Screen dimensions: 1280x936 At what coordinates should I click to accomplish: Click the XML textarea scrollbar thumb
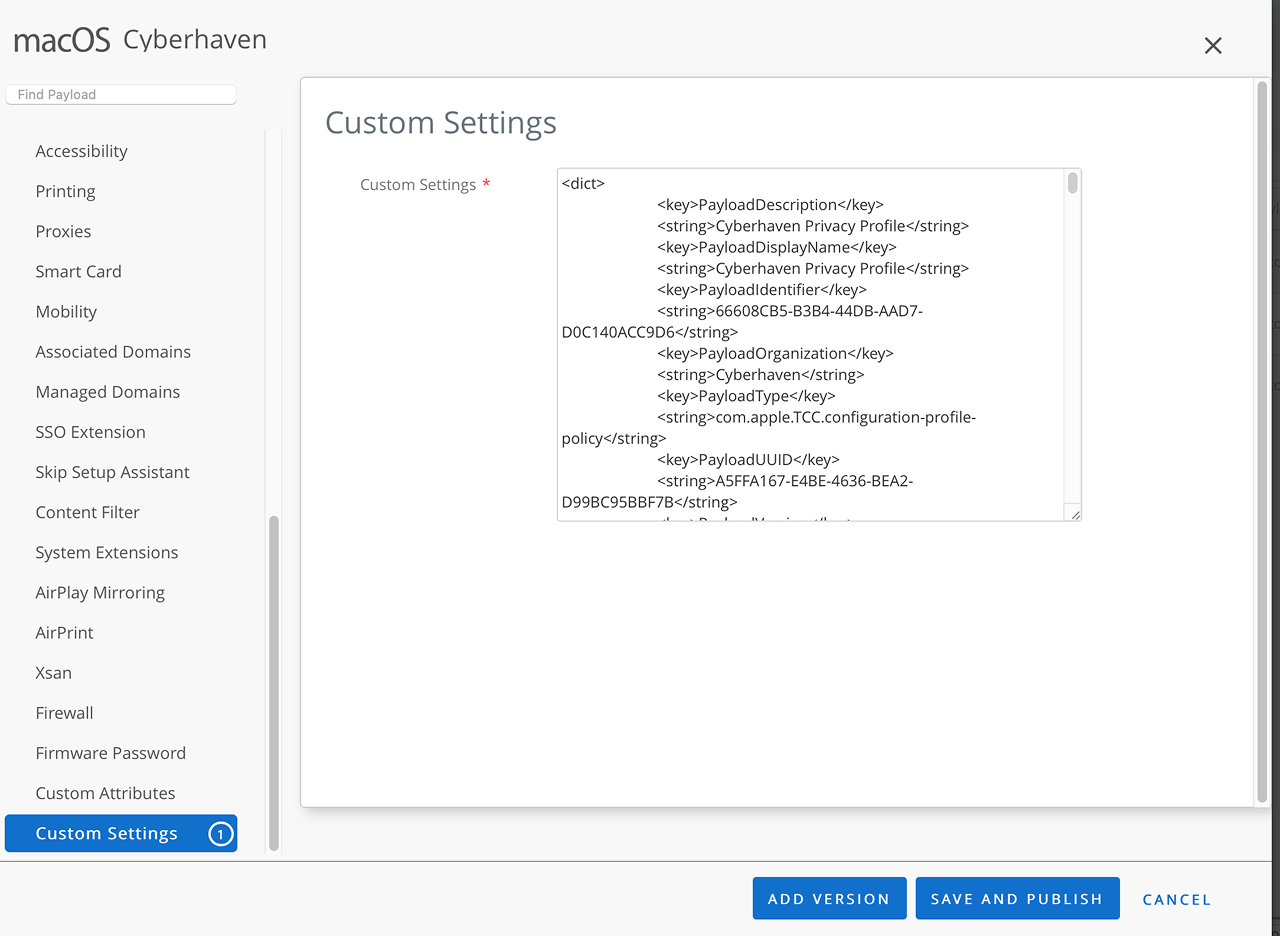tap(1072, 183)
